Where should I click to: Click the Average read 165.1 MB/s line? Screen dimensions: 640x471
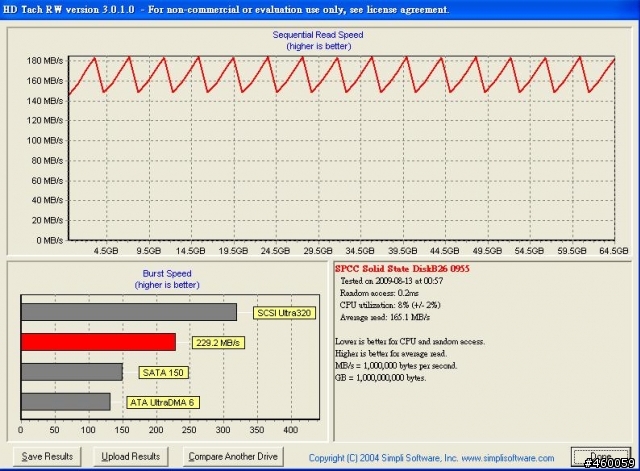tap(385, 317)
